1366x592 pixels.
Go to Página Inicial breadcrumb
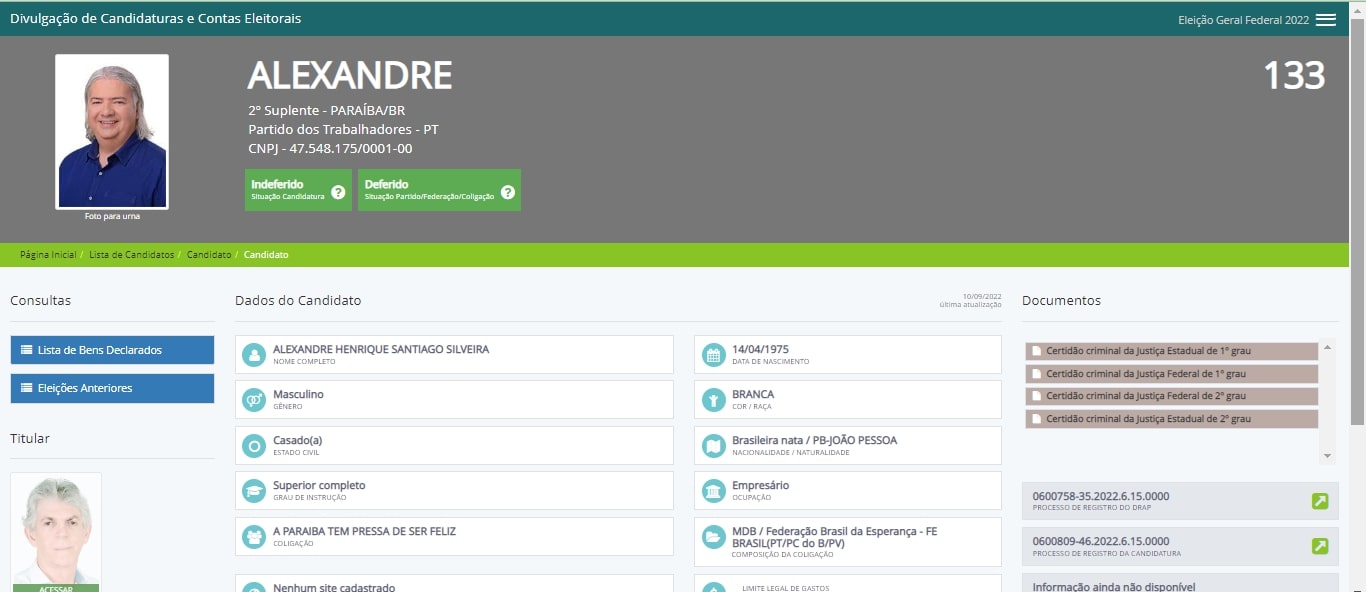(x=48, y=255)
